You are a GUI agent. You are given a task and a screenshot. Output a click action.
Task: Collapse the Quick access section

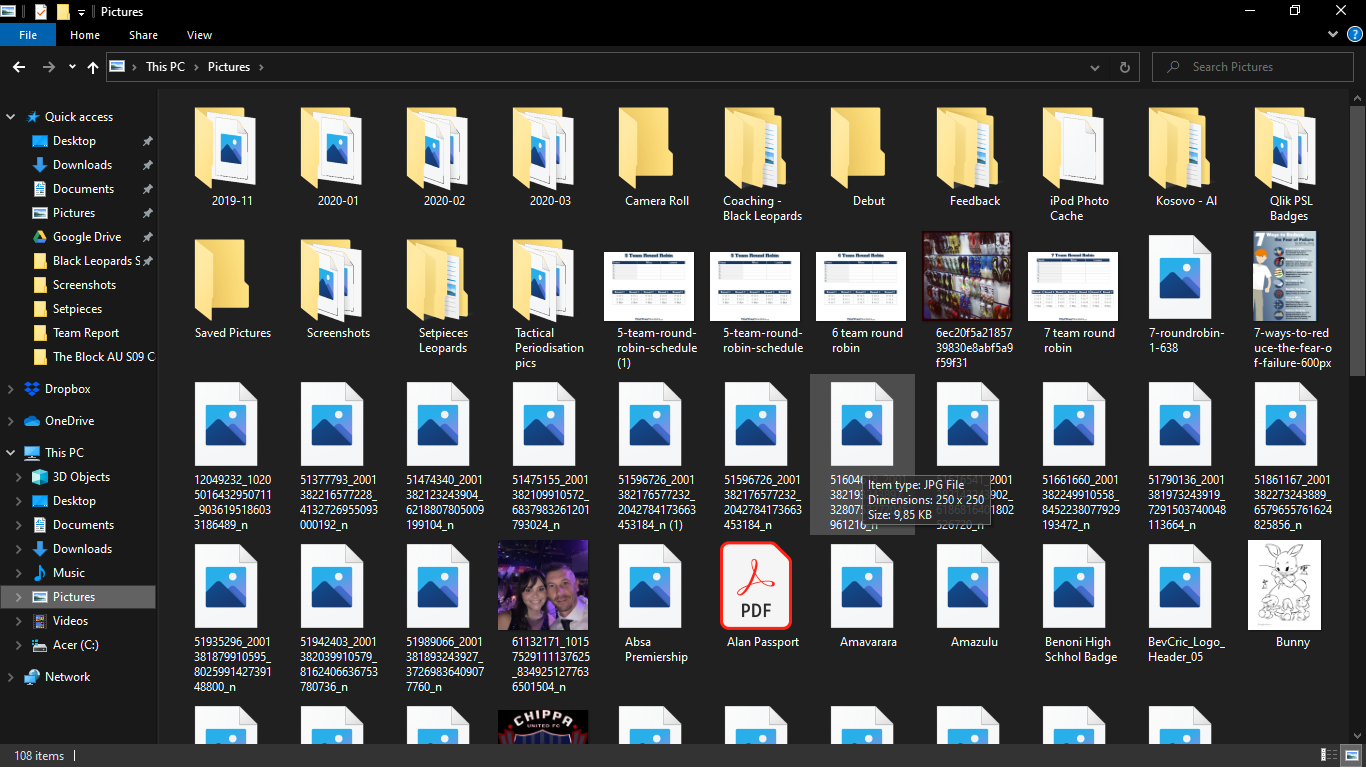10,116
